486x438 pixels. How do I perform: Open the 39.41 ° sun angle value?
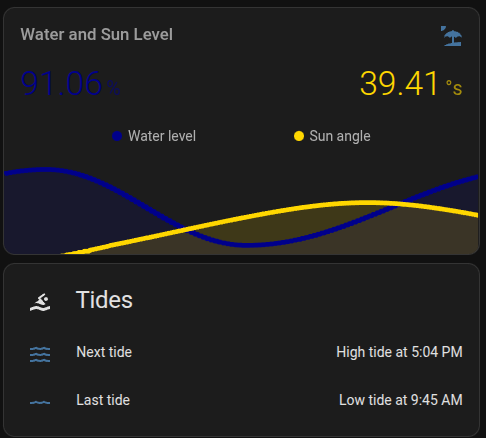tap(411, 83)
